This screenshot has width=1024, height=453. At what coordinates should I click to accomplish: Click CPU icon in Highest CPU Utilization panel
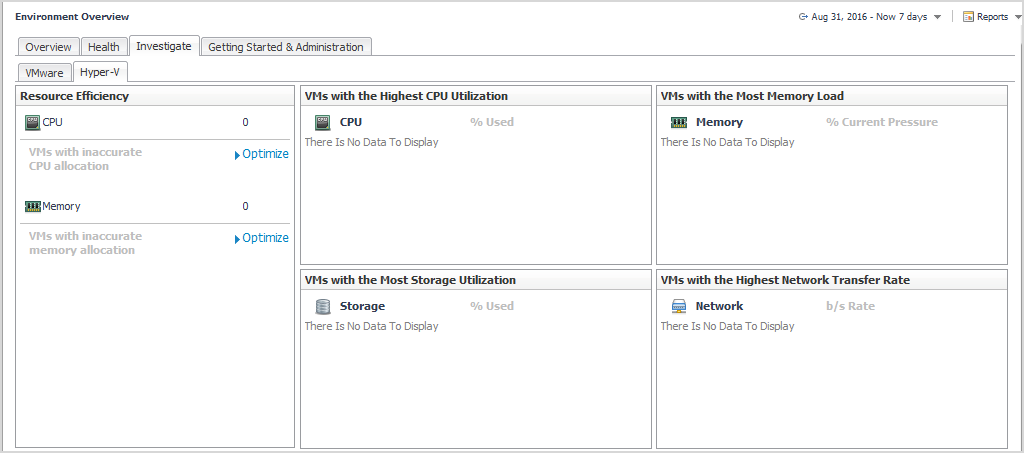pyautogui.click(x=323, y=123)
